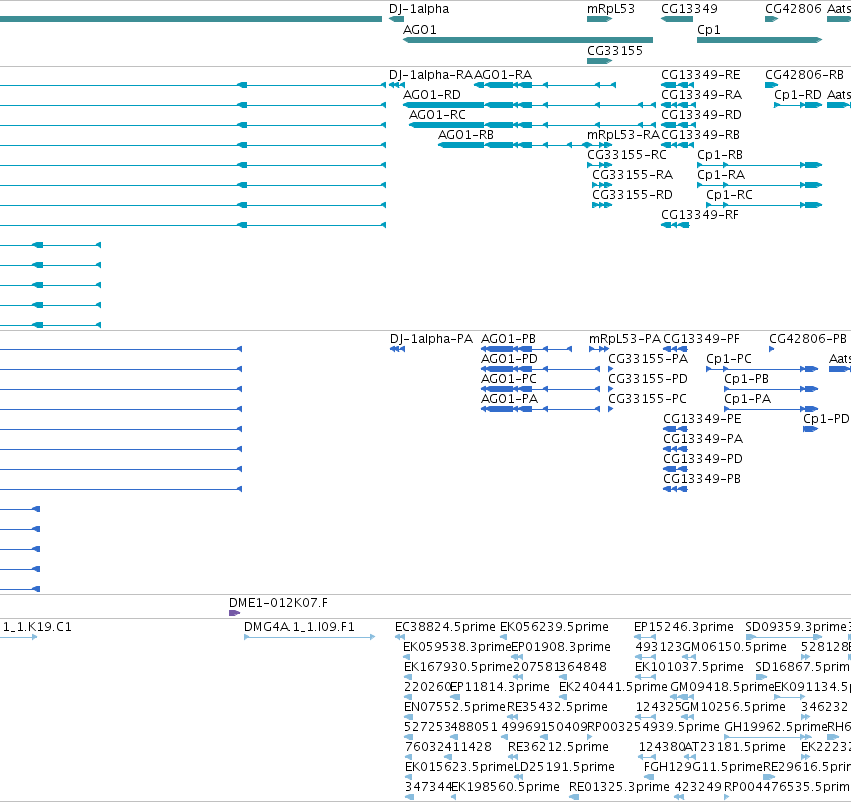Select the EP15246.3prime EST label
Viewport: 851px width, 802px height.
[x=683, y=627]
